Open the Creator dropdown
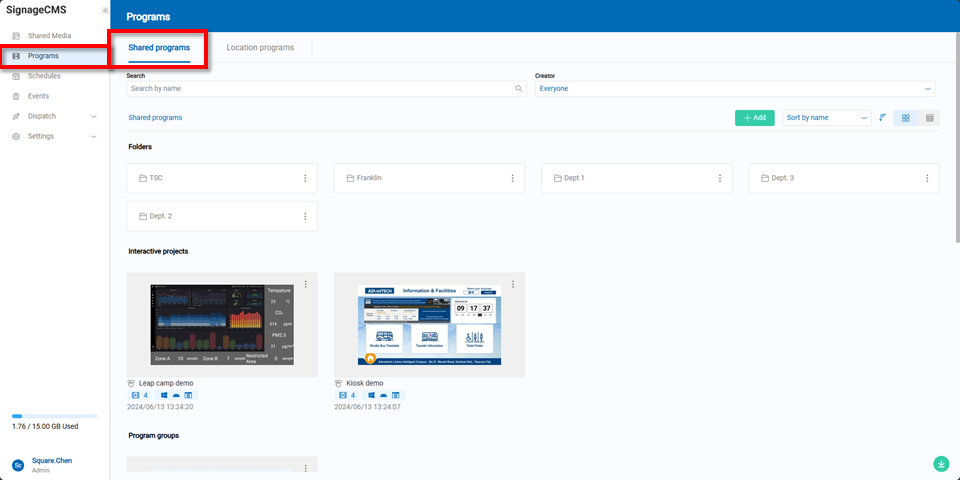960x480 pixels. pyautogui.click(x=735, y=88)
